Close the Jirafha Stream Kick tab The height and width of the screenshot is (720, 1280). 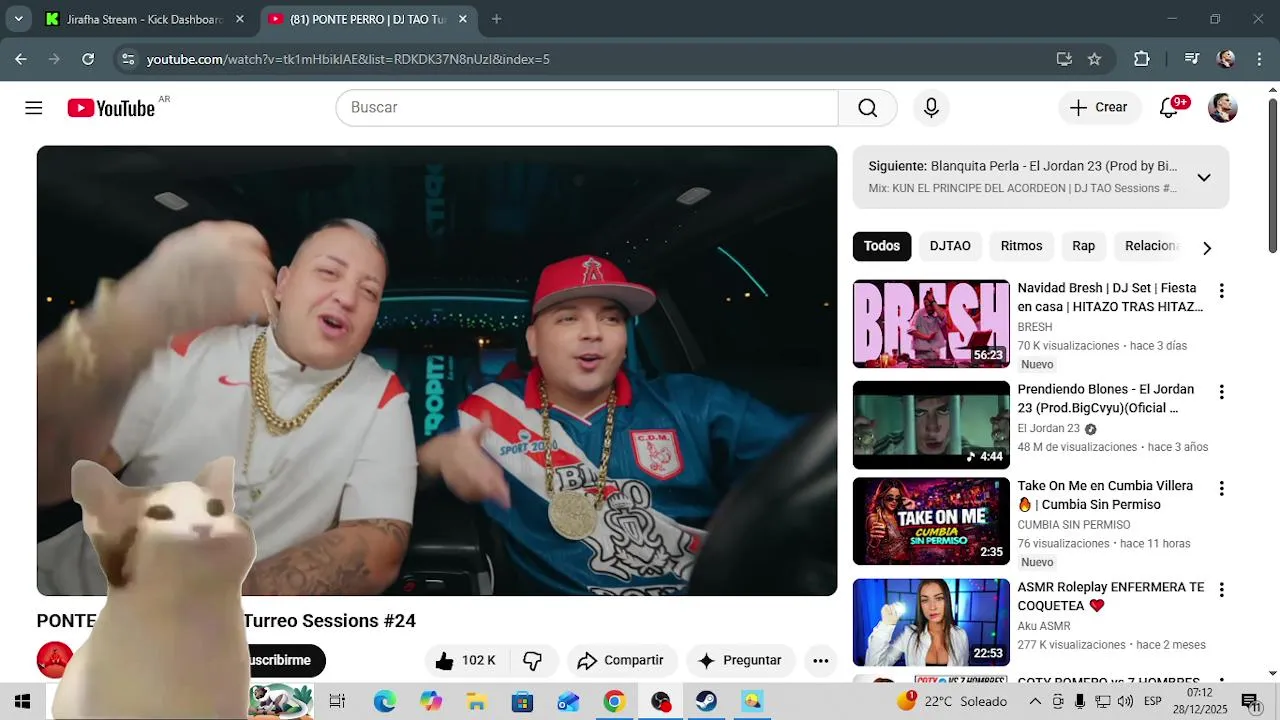point(240,19)
